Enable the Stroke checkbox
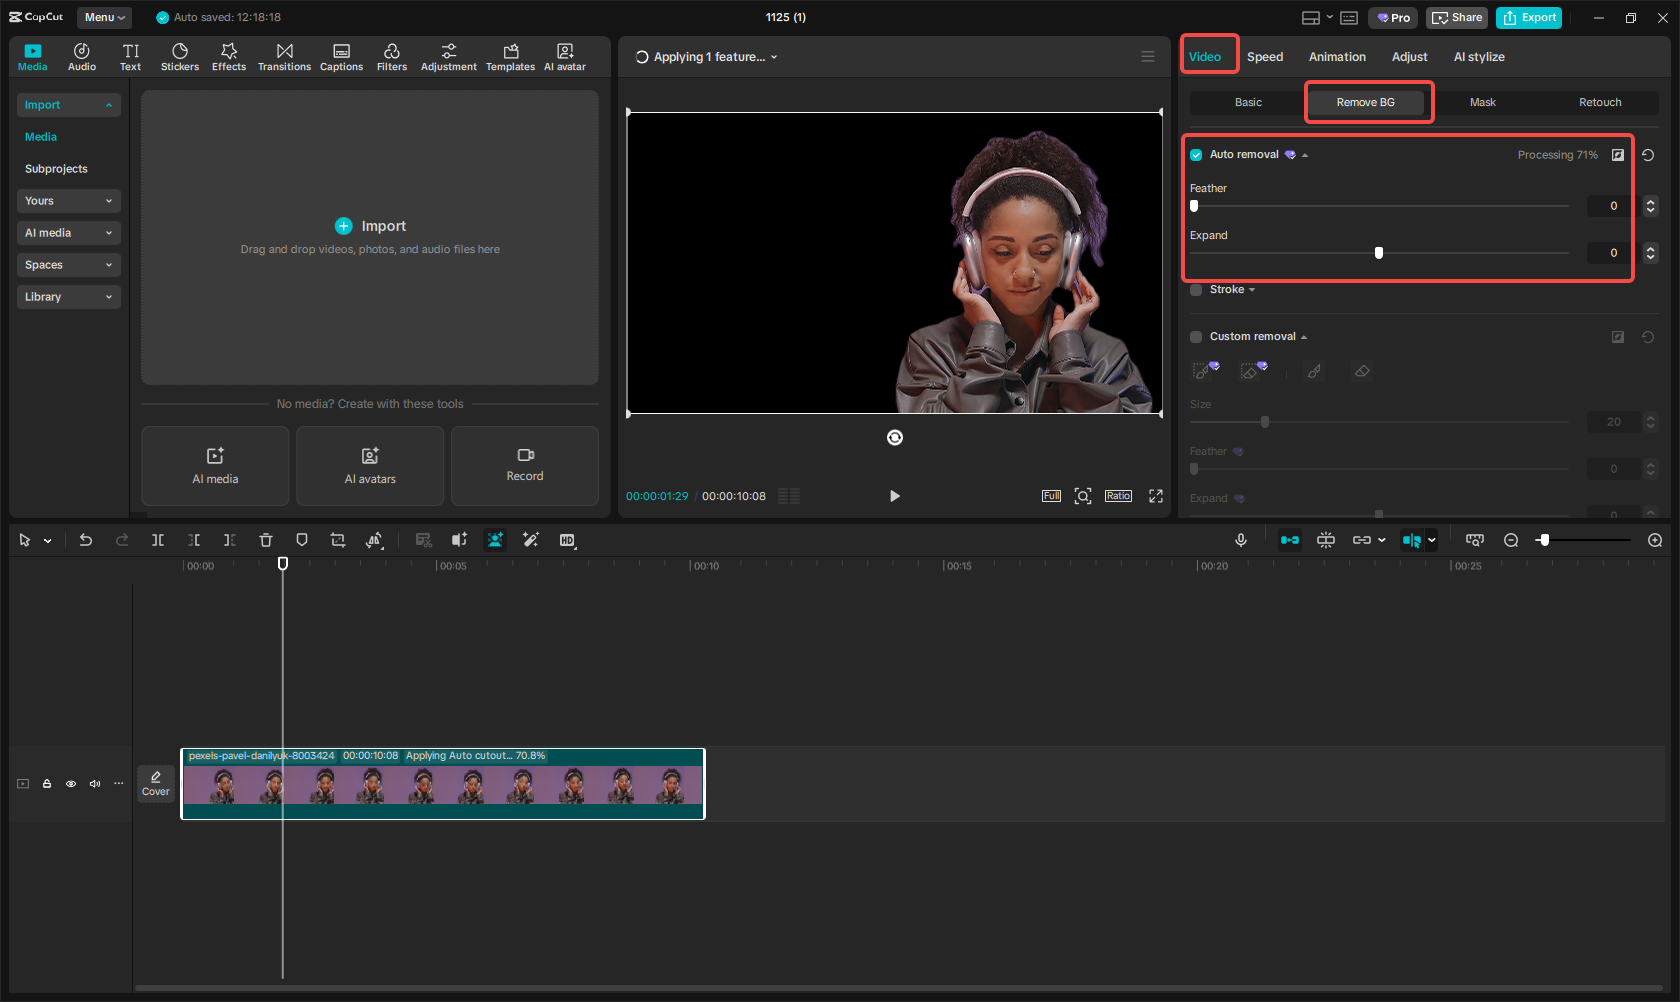 (x=1196, y=290)
